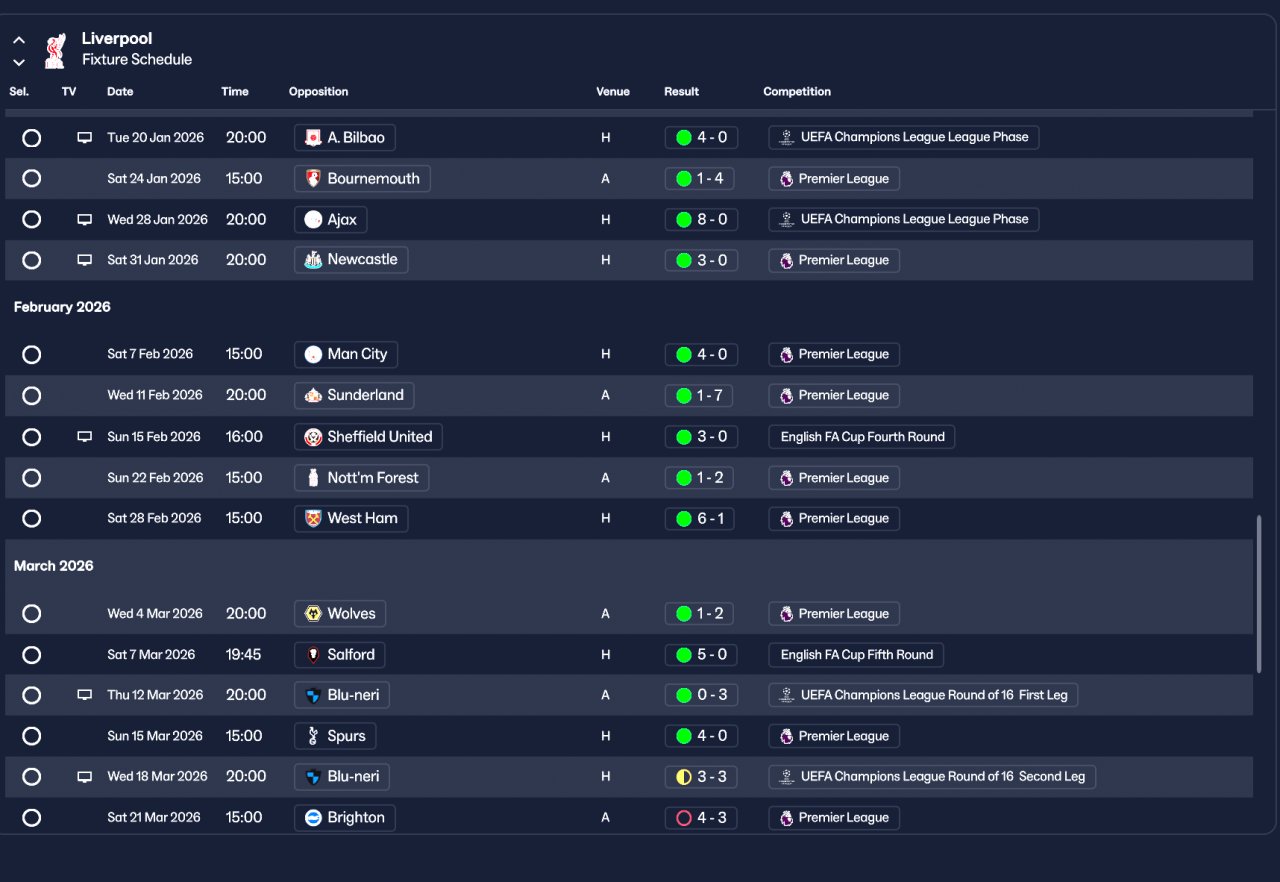Open the Brighton opposition link

pos(345,818)
